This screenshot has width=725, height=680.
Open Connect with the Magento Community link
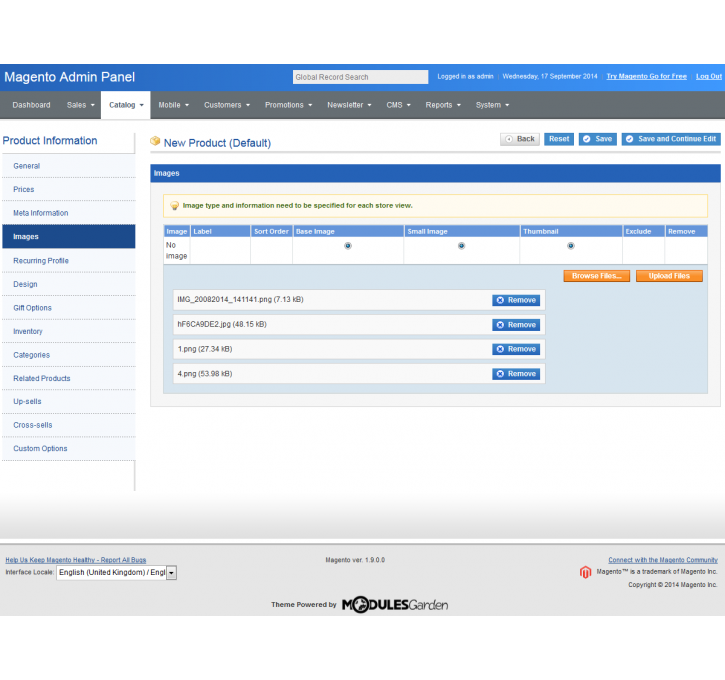(x=663, y=560)
